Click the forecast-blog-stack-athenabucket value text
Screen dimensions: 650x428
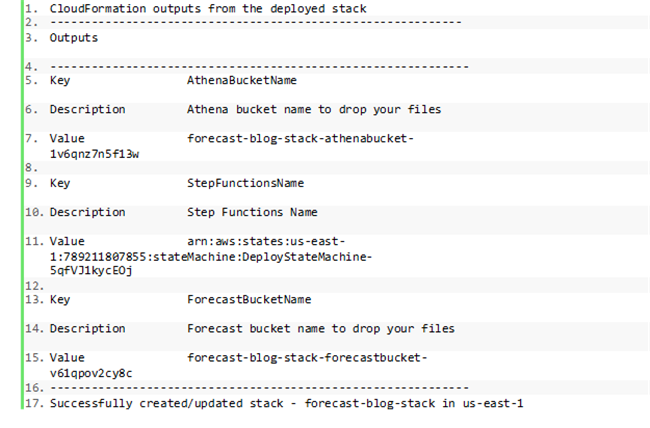(300, 138)
